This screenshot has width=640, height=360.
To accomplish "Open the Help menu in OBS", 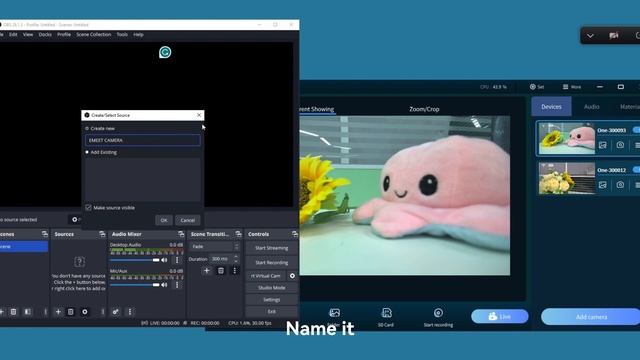I will (138, 35).
